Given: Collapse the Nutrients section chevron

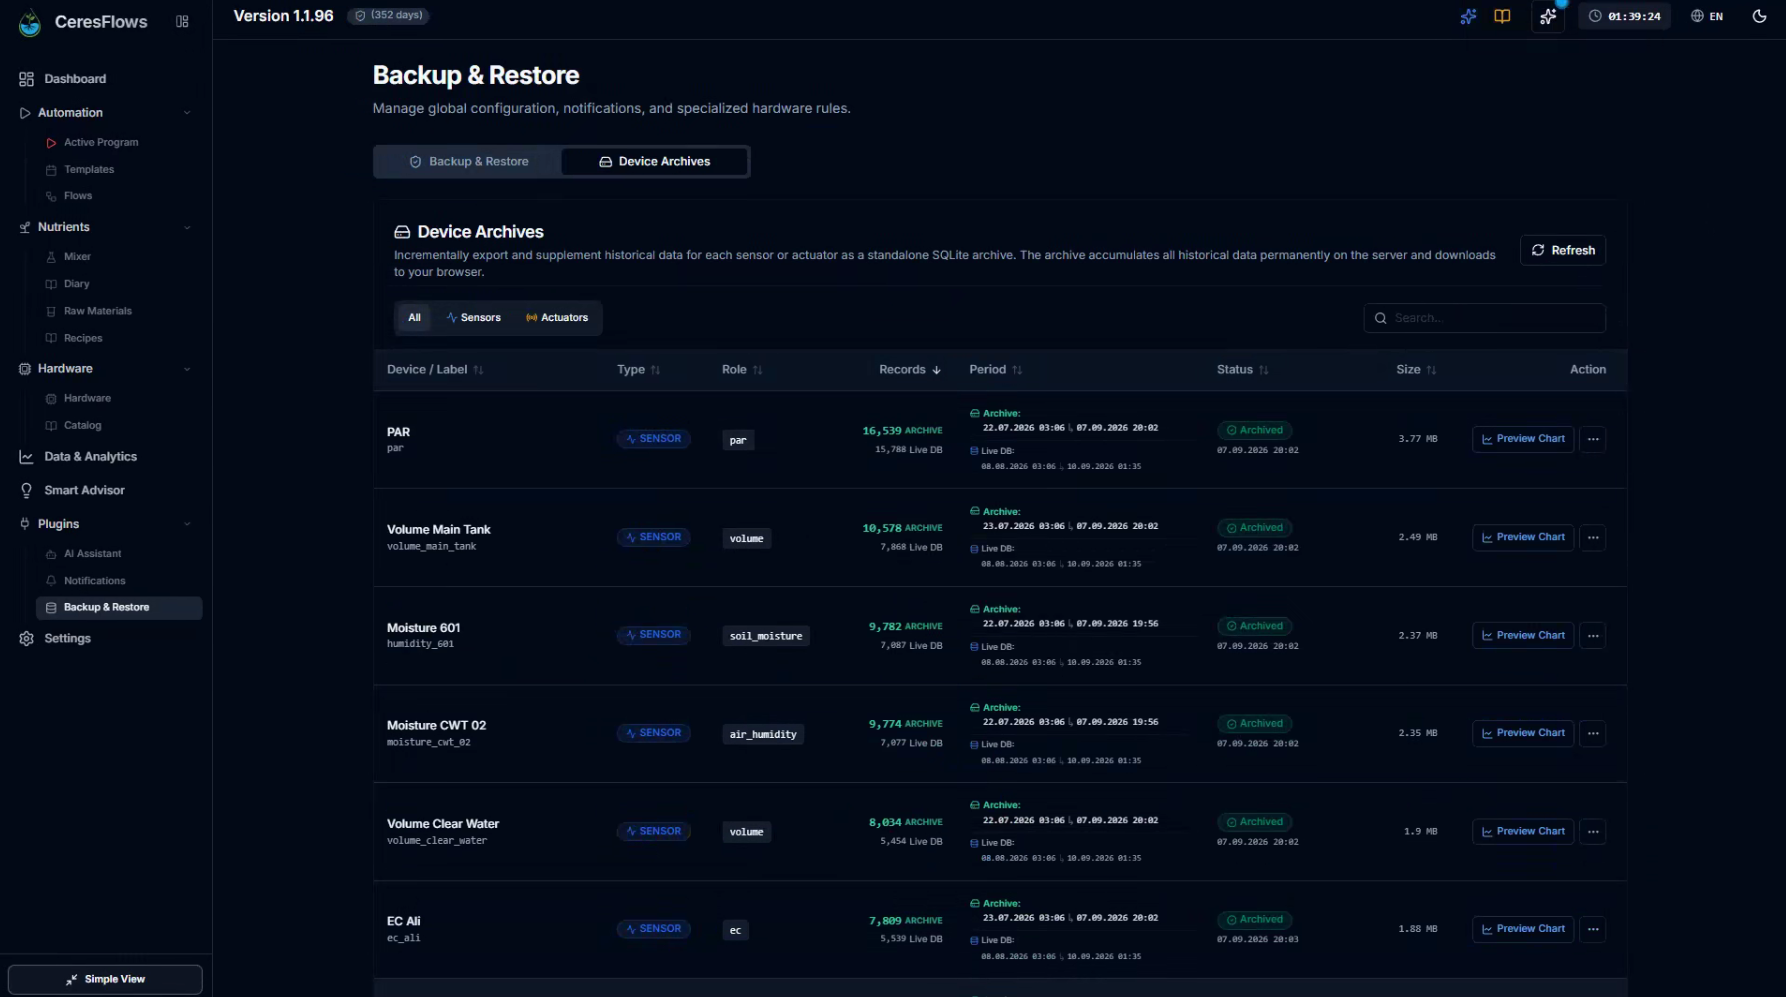Looking at the screenshot, I should pyautogui.click(x=187, y=227).
